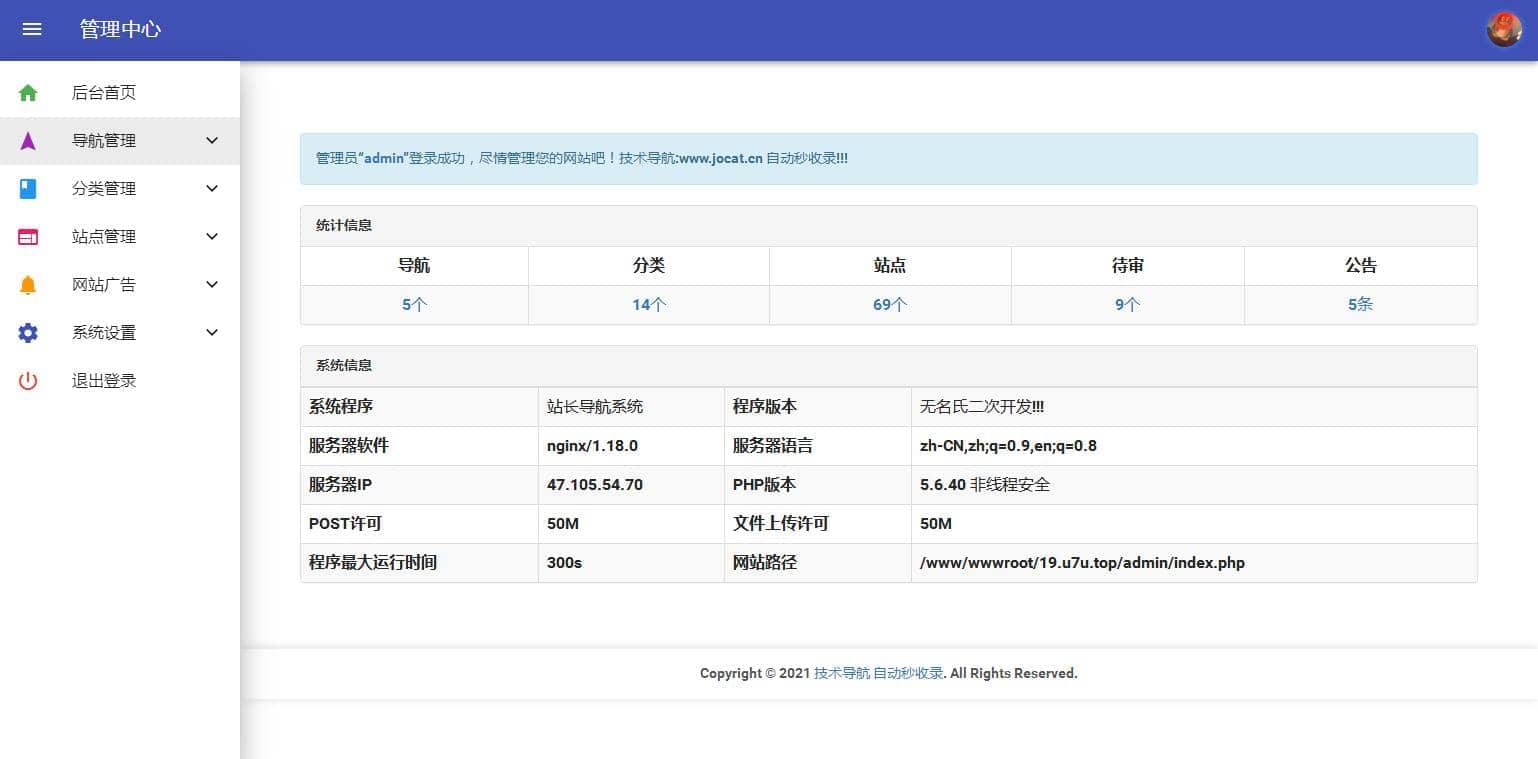Open the 69个 站点 count link
This screenshot has width=1538, height=759.
click(889, 305)
